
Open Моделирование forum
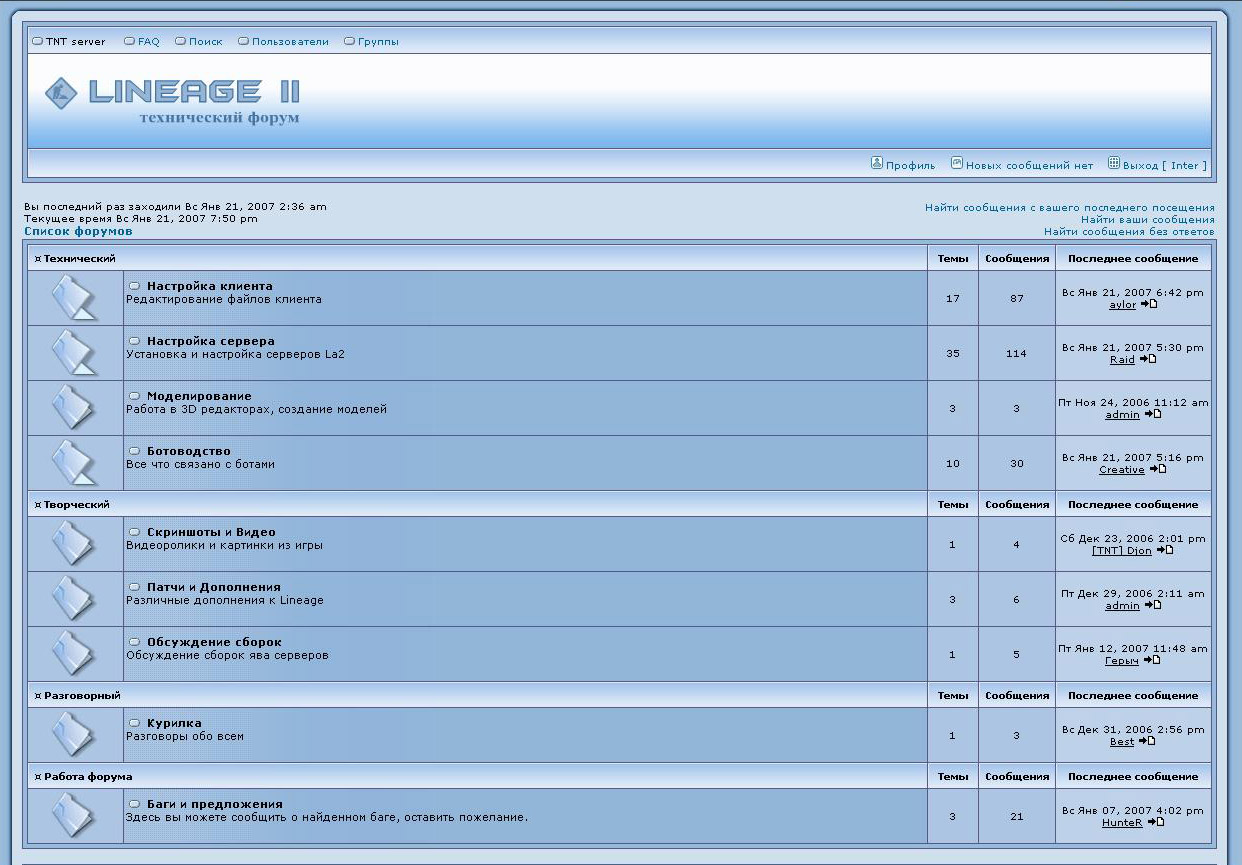(x=199, y=396)
